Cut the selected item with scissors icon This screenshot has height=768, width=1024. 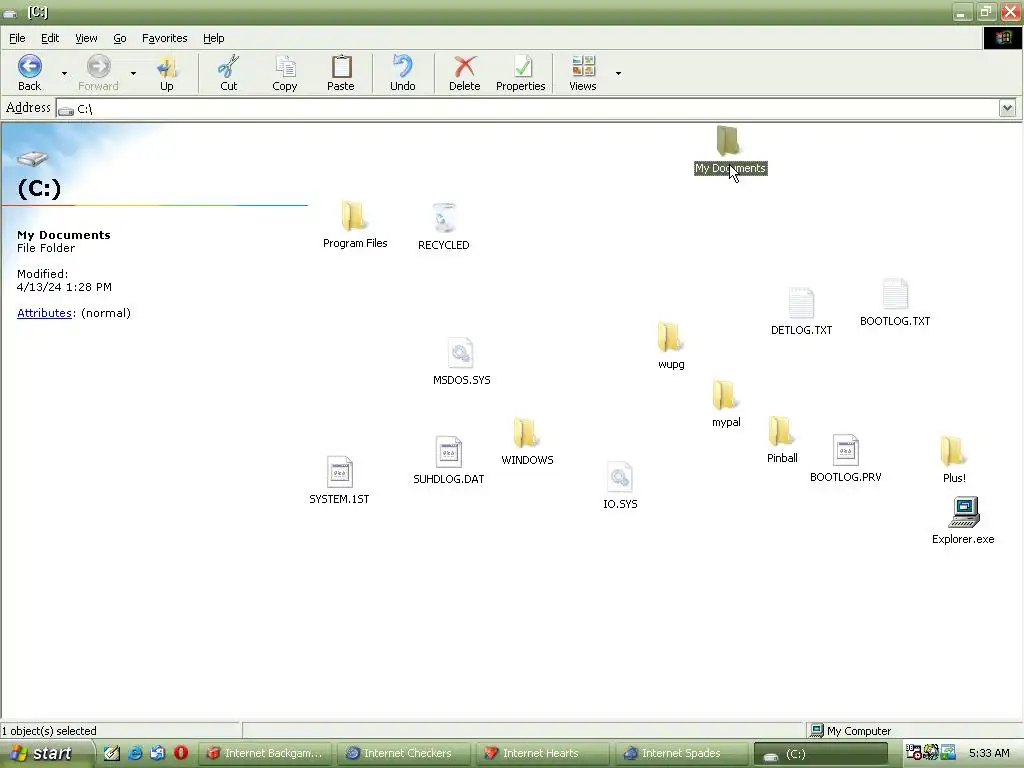click(229, 72)
